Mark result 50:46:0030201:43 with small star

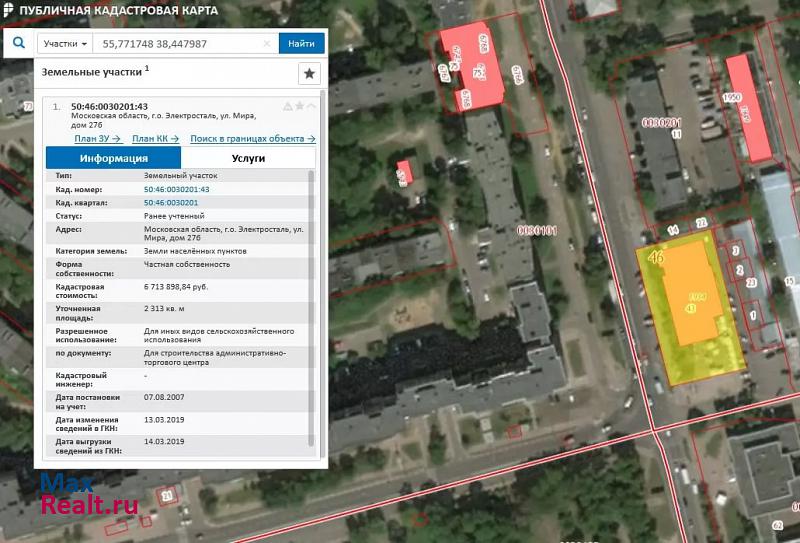pos(299,106)
